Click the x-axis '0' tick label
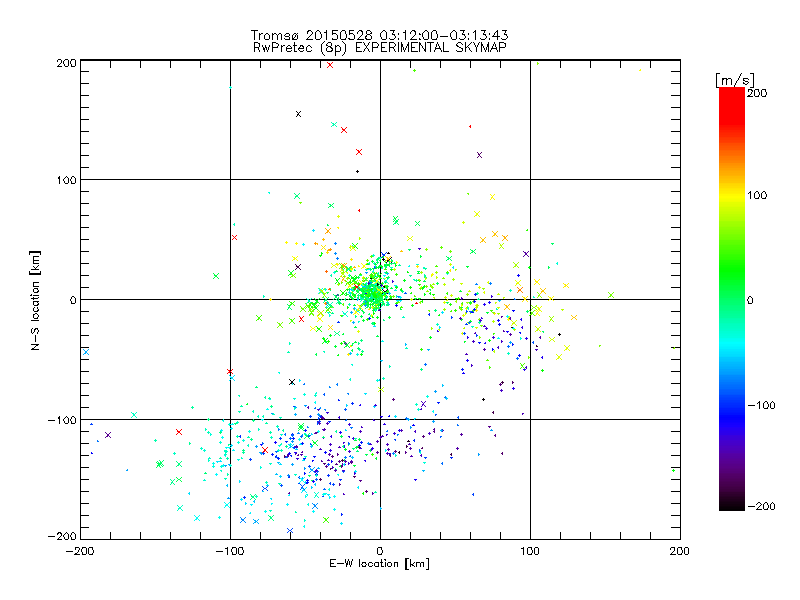The image size is (800, 600). pyautogui.click(x=380, y=551)
